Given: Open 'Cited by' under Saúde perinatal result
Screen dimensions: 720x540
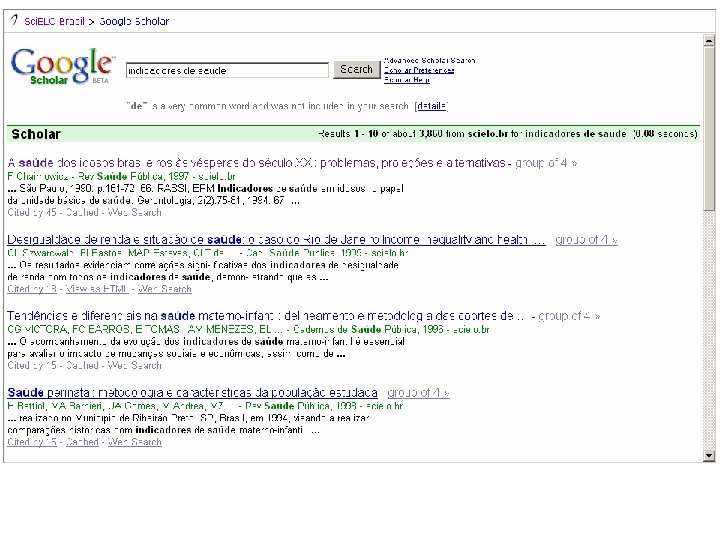Looking at the screenshot, I should point(32,442).
